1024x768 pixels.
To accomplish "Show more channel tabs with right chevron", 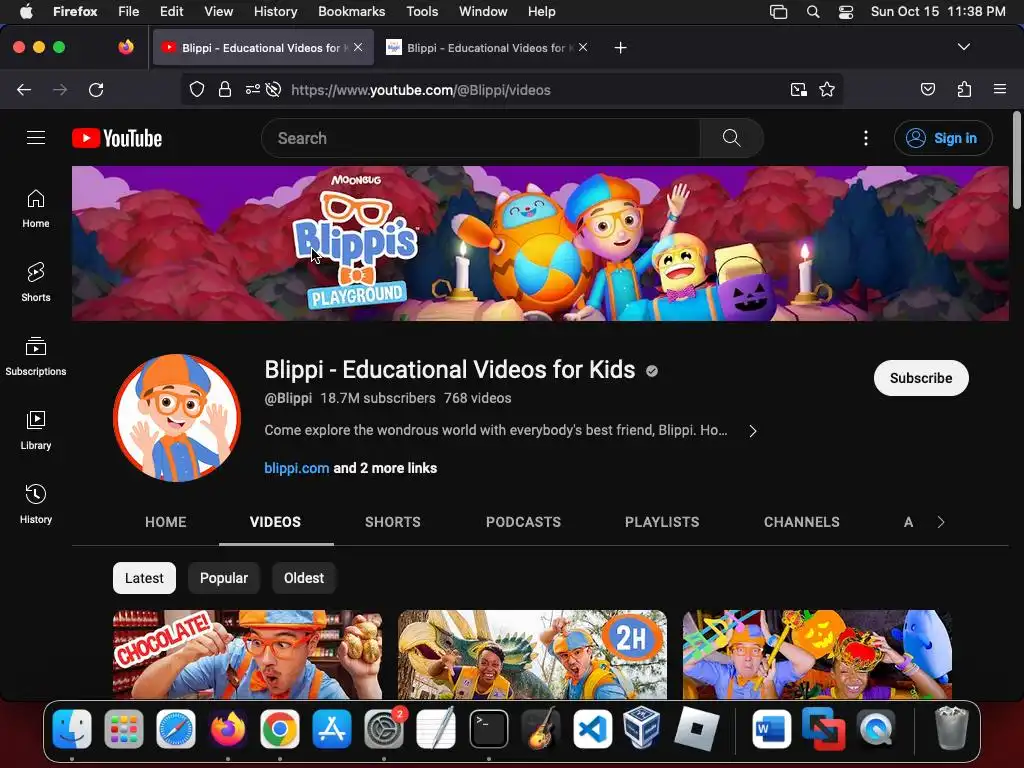I will pos(940,522).
